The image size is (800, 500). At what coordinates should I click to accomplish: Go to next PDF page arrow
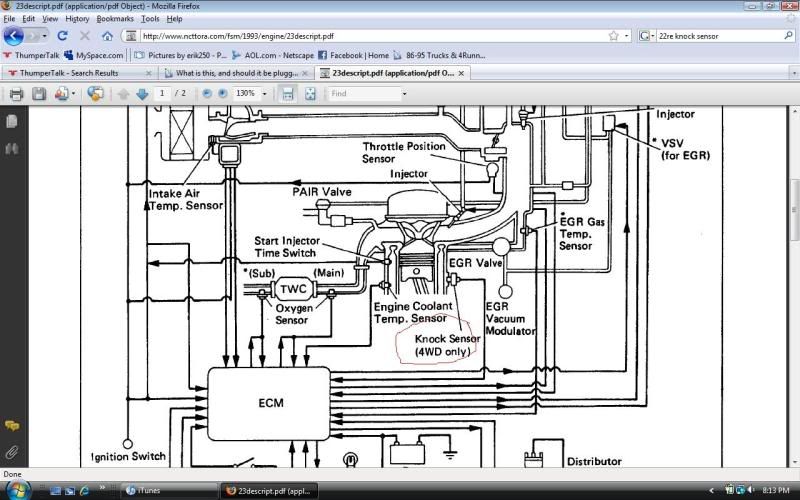click(143, 93)
